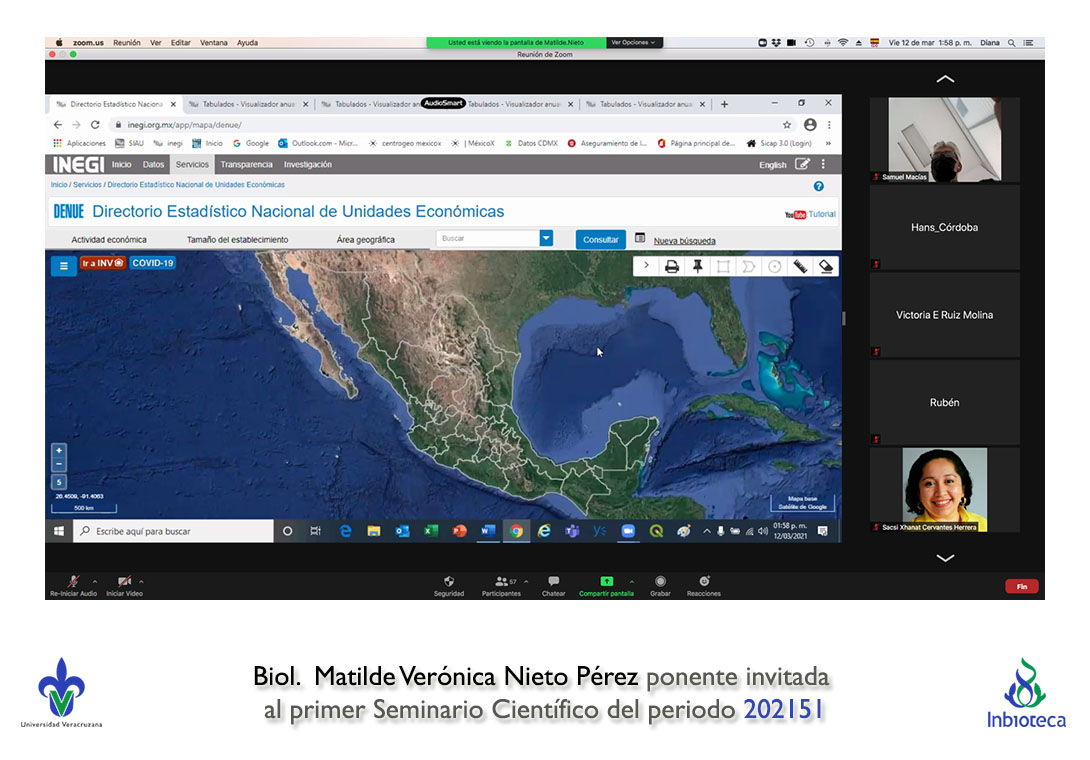Select the pin marker tool on map
The image size is (1090, 760).
(x=698, y=266)
